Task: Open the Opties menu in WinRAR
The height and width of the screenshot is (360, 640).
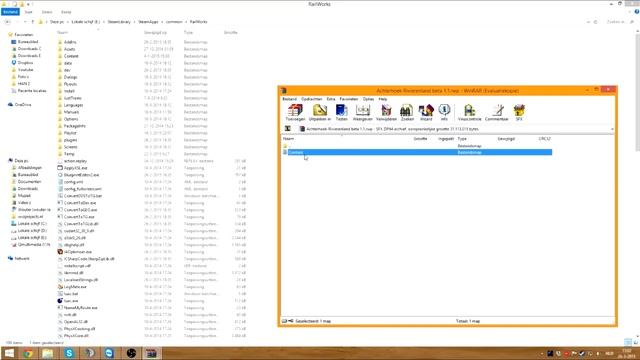Action: [x=368, y=99]
